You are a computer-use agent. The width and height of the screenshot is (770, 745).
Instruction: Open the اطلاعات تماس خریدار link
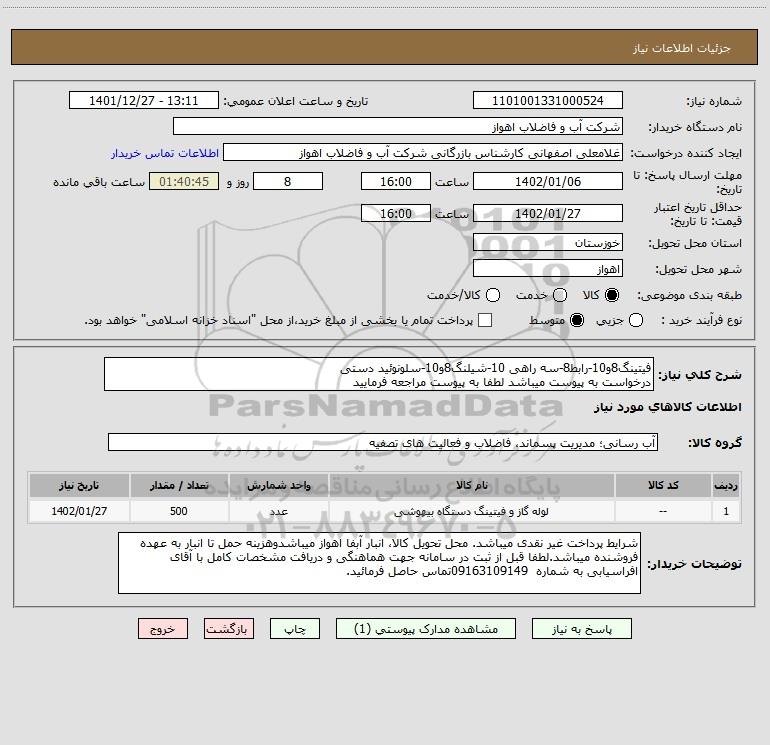165,153
